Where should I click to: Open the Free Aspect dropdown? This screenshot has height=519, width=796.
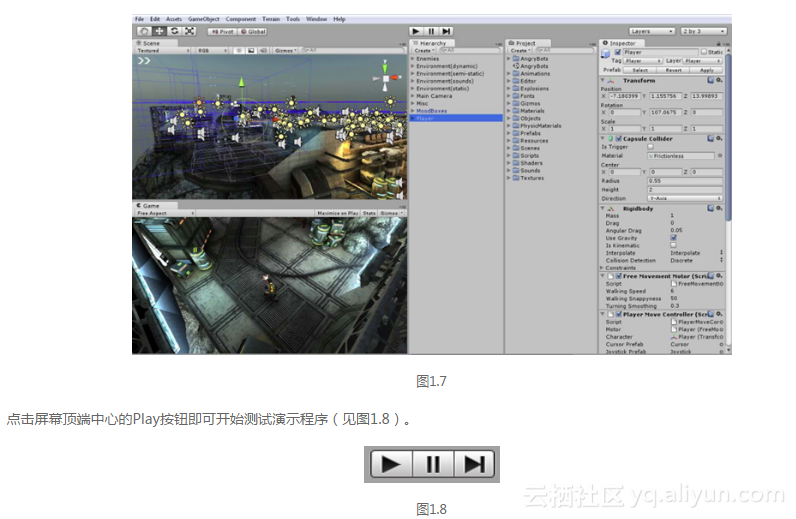pyautogui.click(x=165, y=213)
